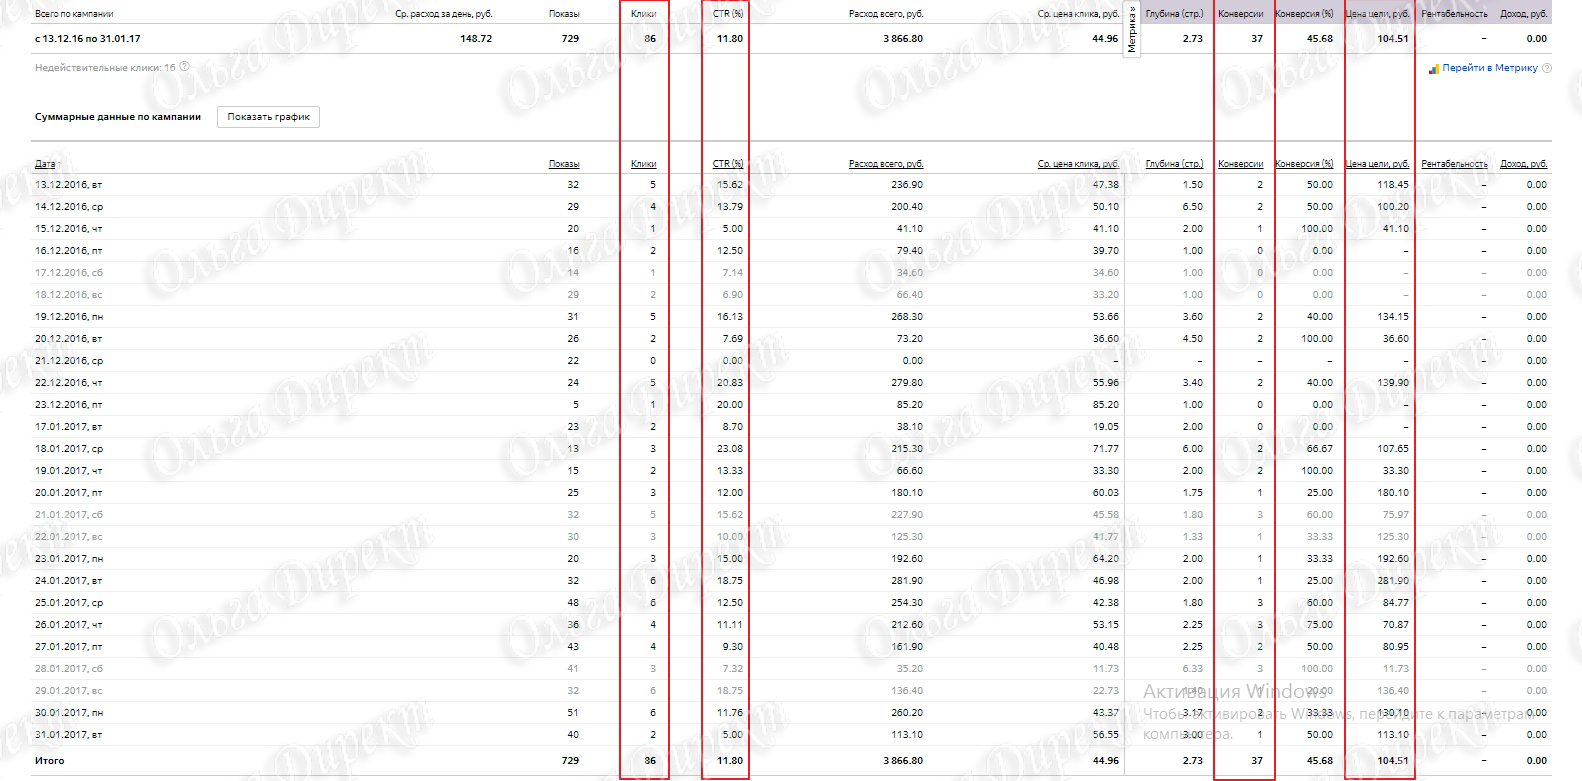
Task: Sort by Глубина (стр.) table header
Action: [1174, 164]
